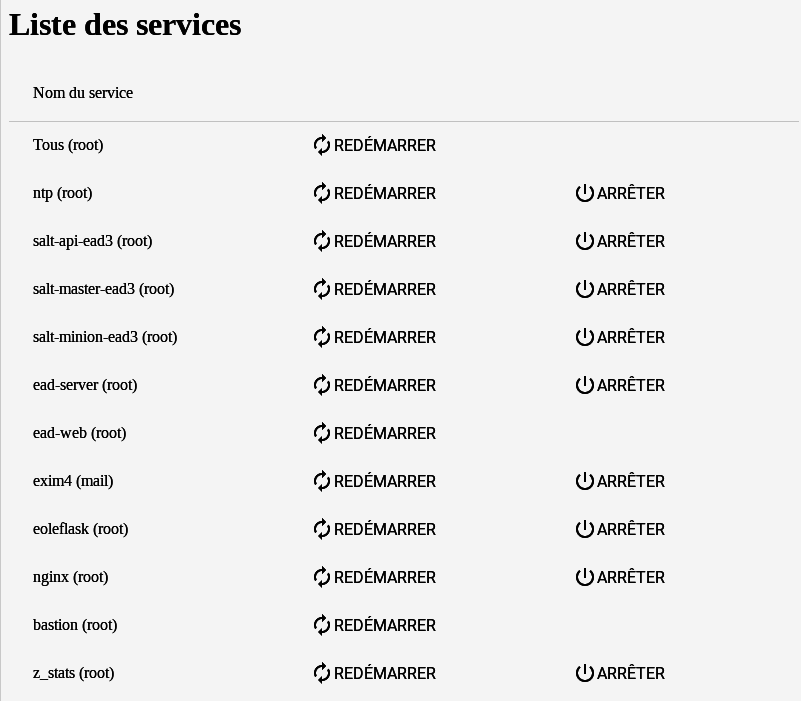This screenshot has width=801, height=701.
Task: Click the restart icon for ead-web
Action: coord(321,433)
